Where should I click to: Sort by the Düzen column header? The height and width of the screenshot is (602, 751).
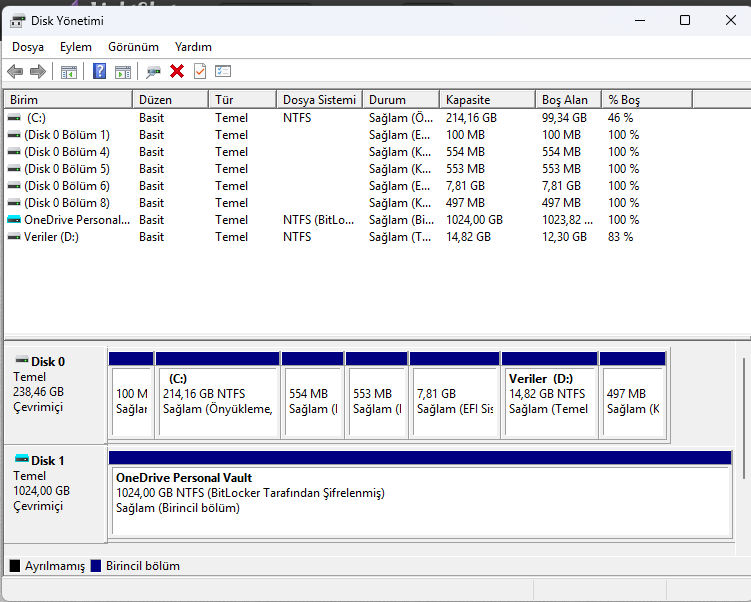[x=171, y=100]
